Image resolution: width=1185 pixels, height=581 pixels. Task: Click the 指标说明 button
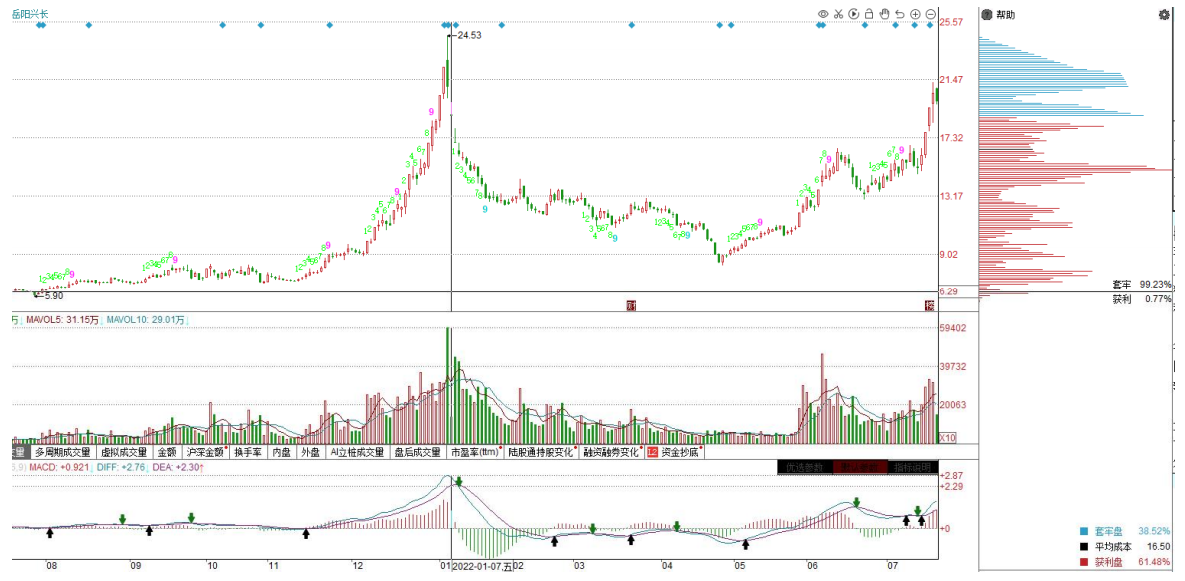pos(912,467)
